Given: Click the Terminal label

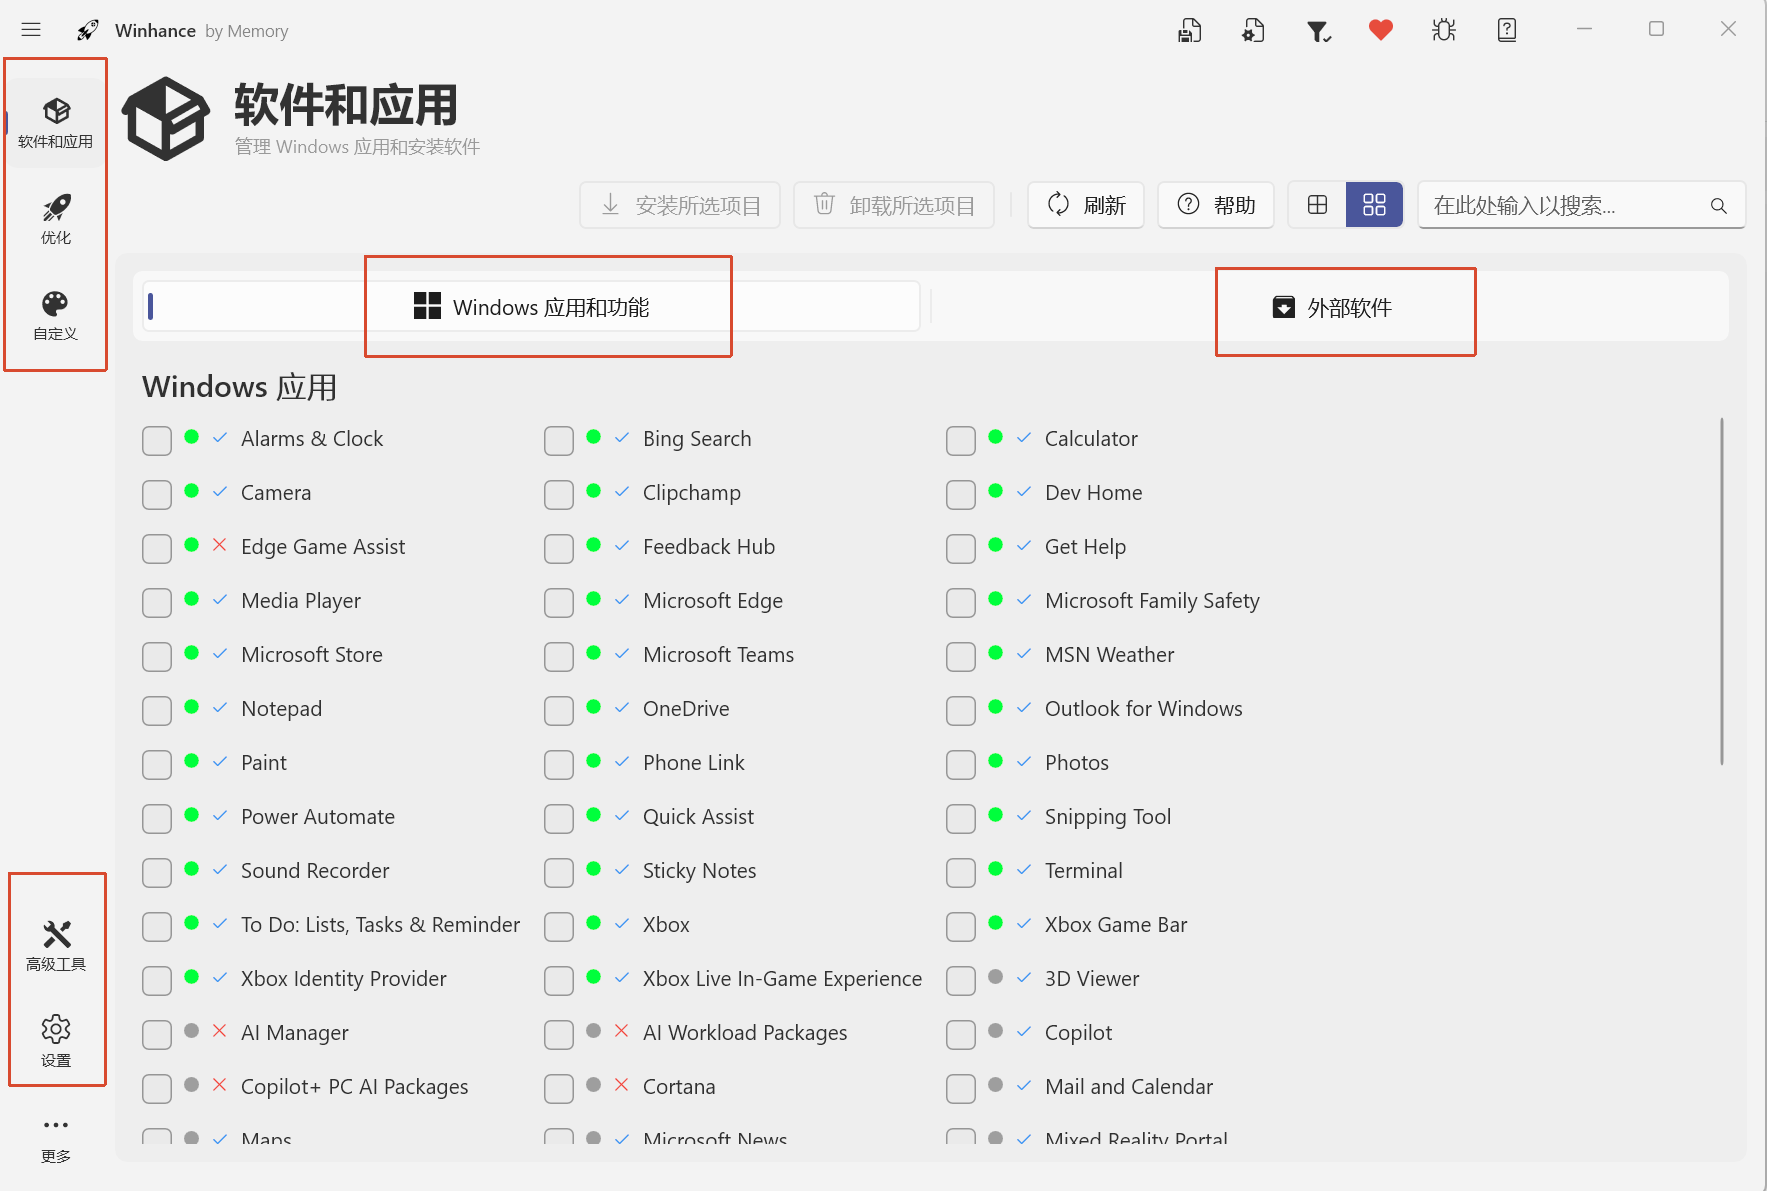Looking at the screenshot, I should [1084, 870].
